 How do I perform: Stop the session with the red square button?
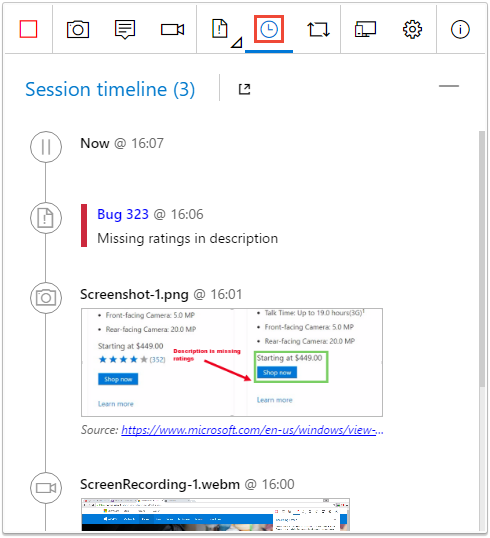point(28,29)
